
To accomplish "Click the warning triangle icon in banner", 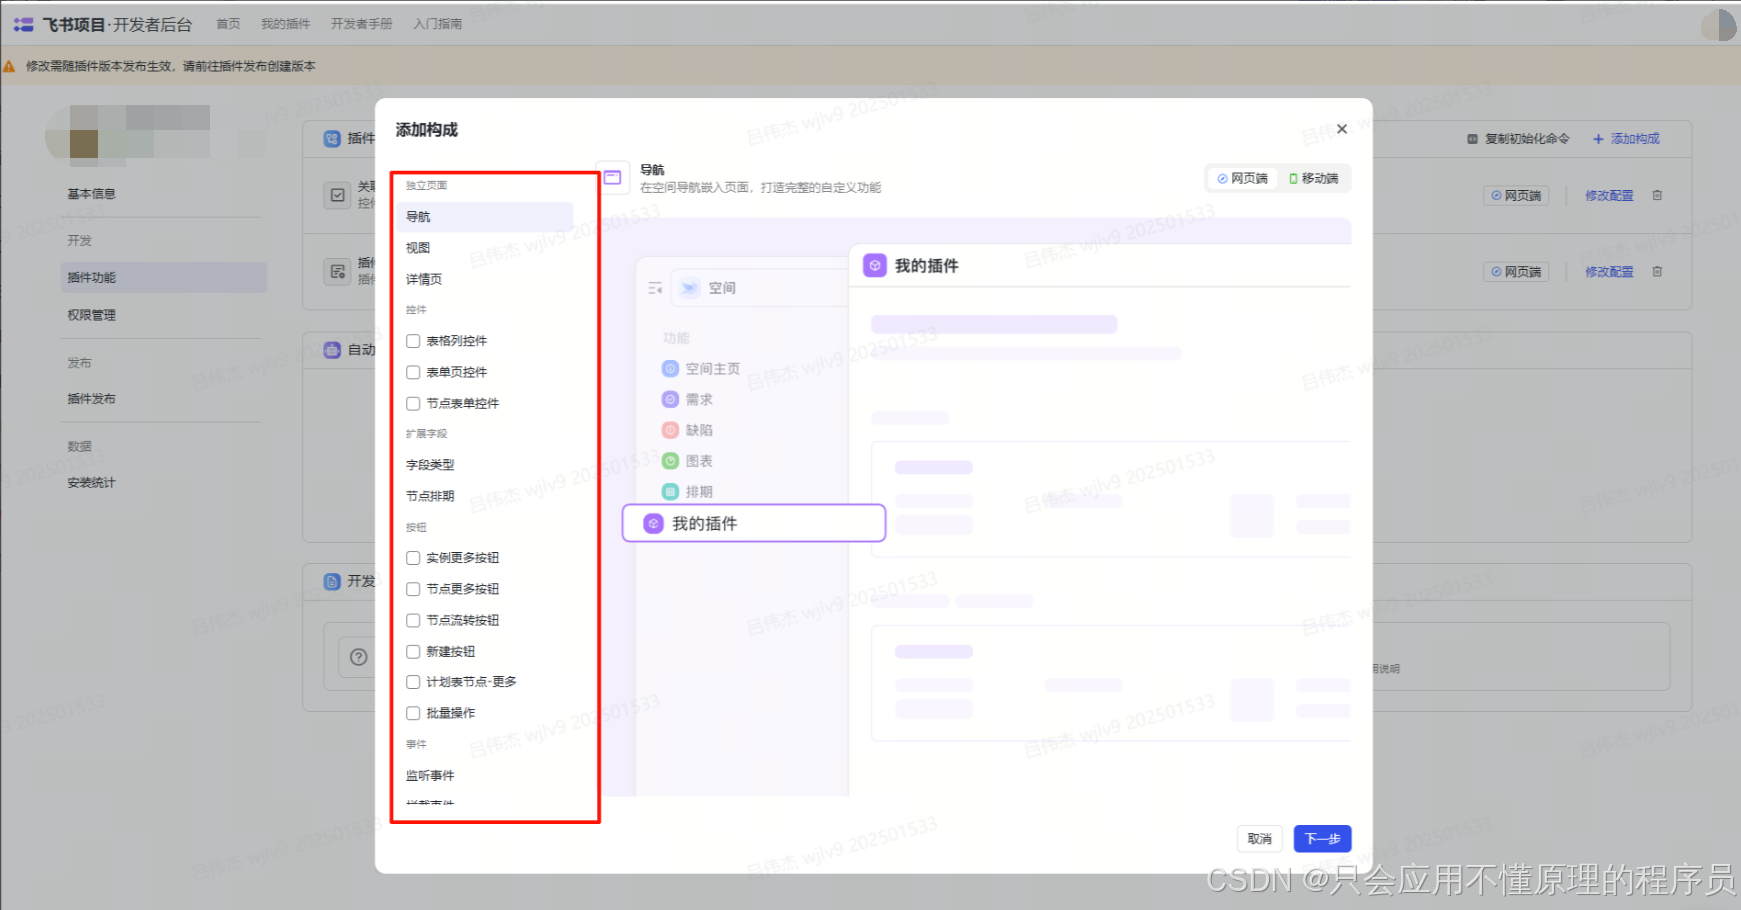I will (9, 66).
